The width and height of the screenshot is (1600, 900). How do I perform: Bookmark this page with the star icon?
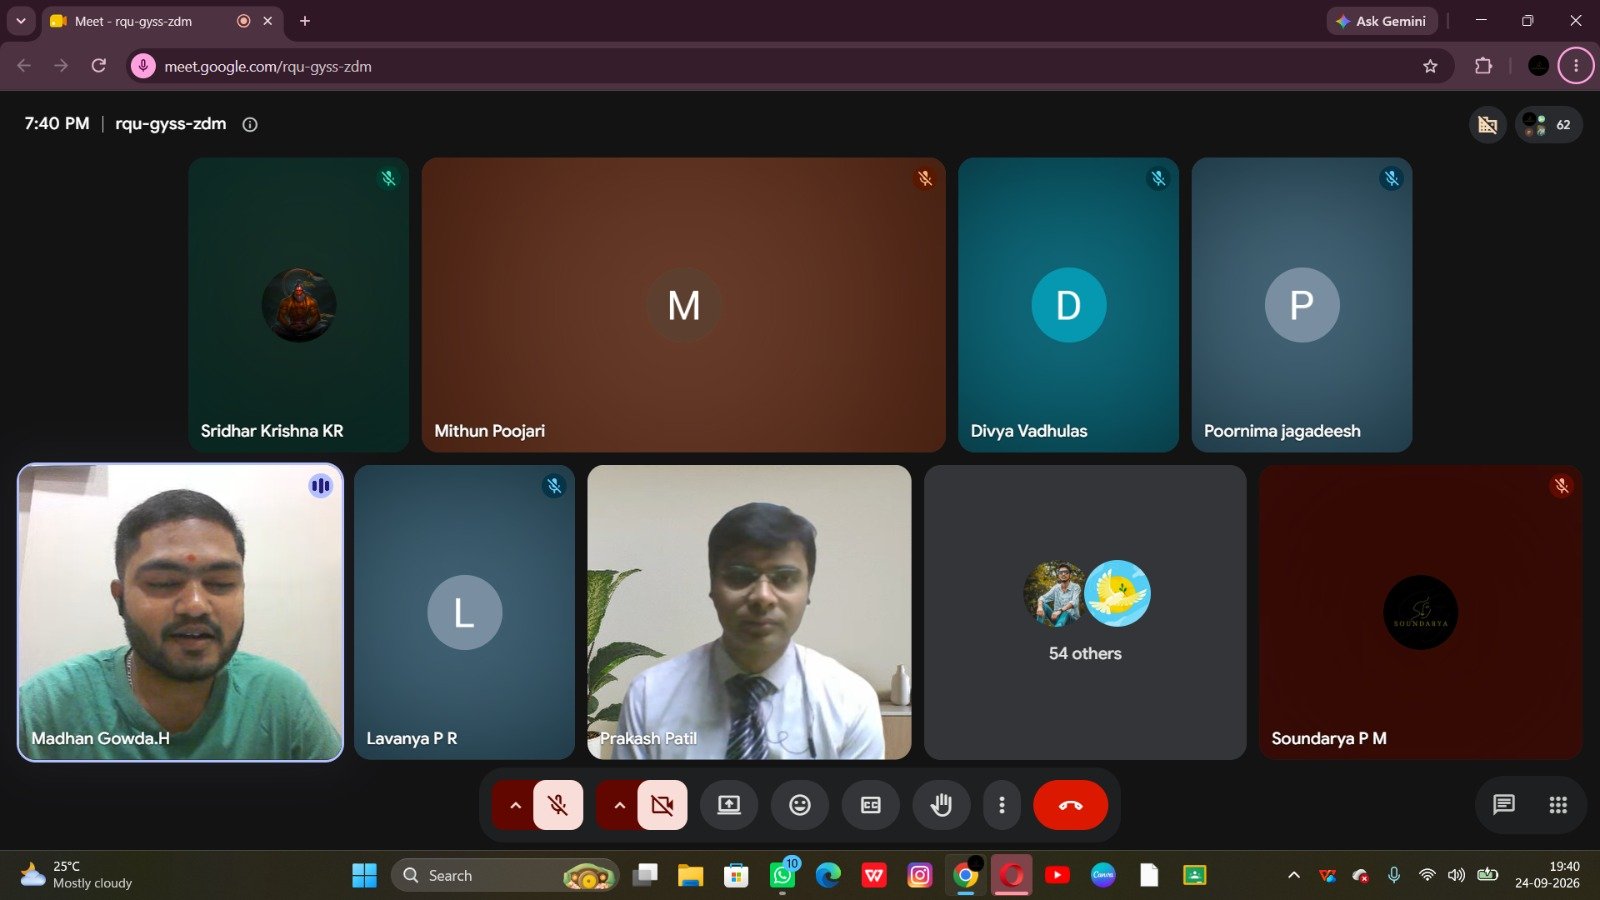1430,66
